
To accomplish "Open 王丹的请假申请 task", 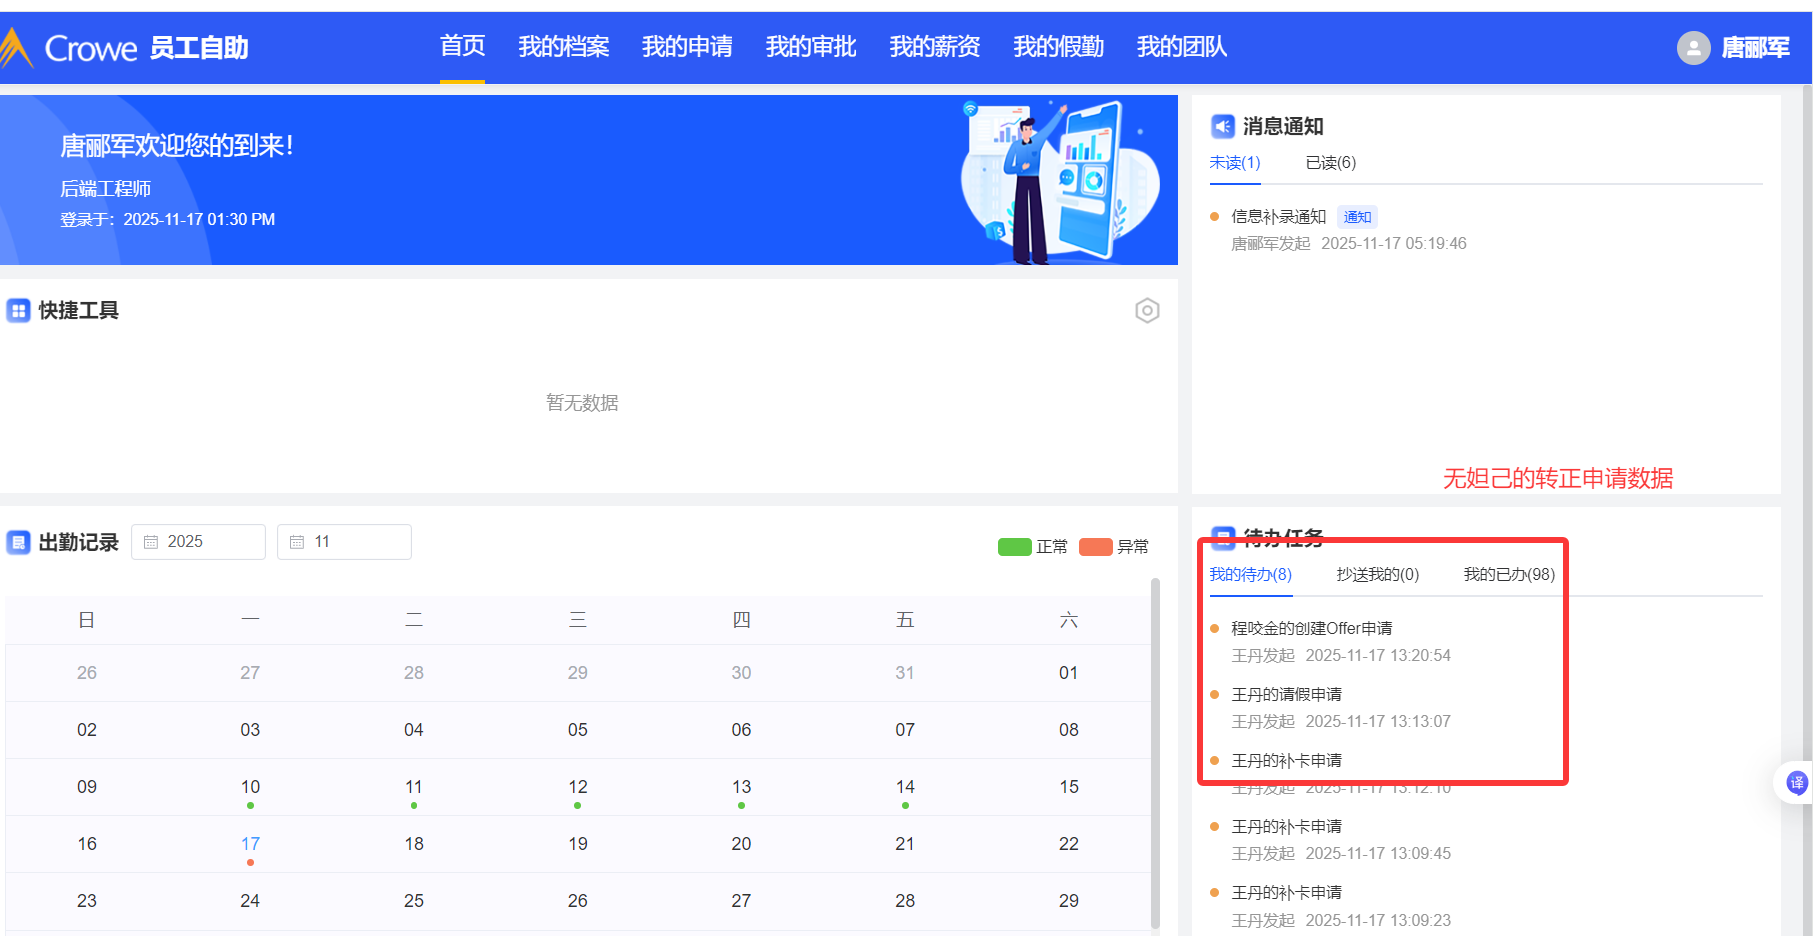I will 1286,694.
